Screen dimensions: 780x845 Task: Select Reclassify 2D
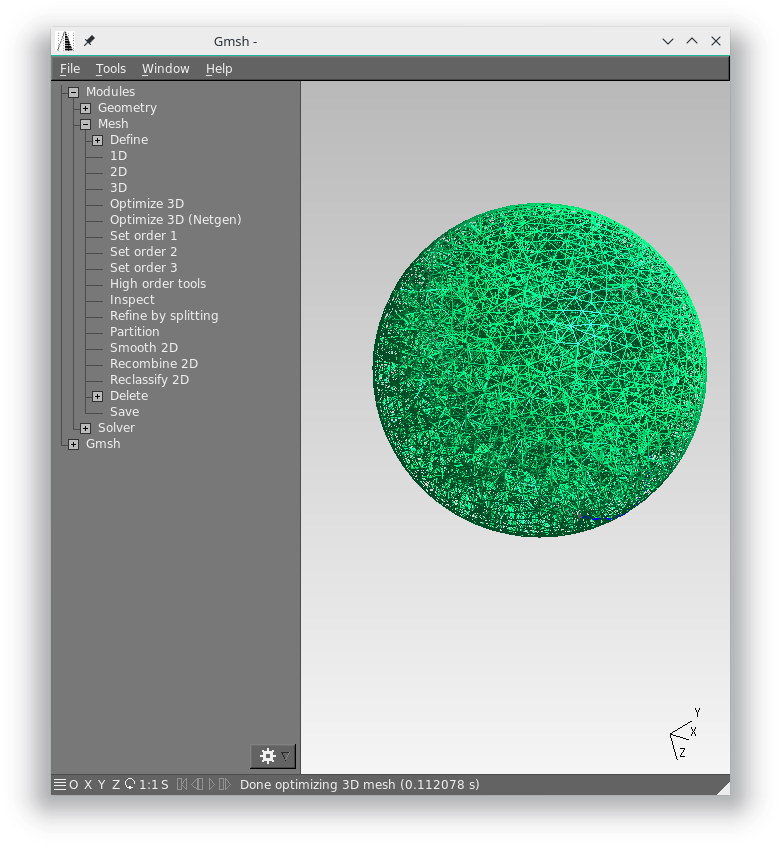coord(149,380)
